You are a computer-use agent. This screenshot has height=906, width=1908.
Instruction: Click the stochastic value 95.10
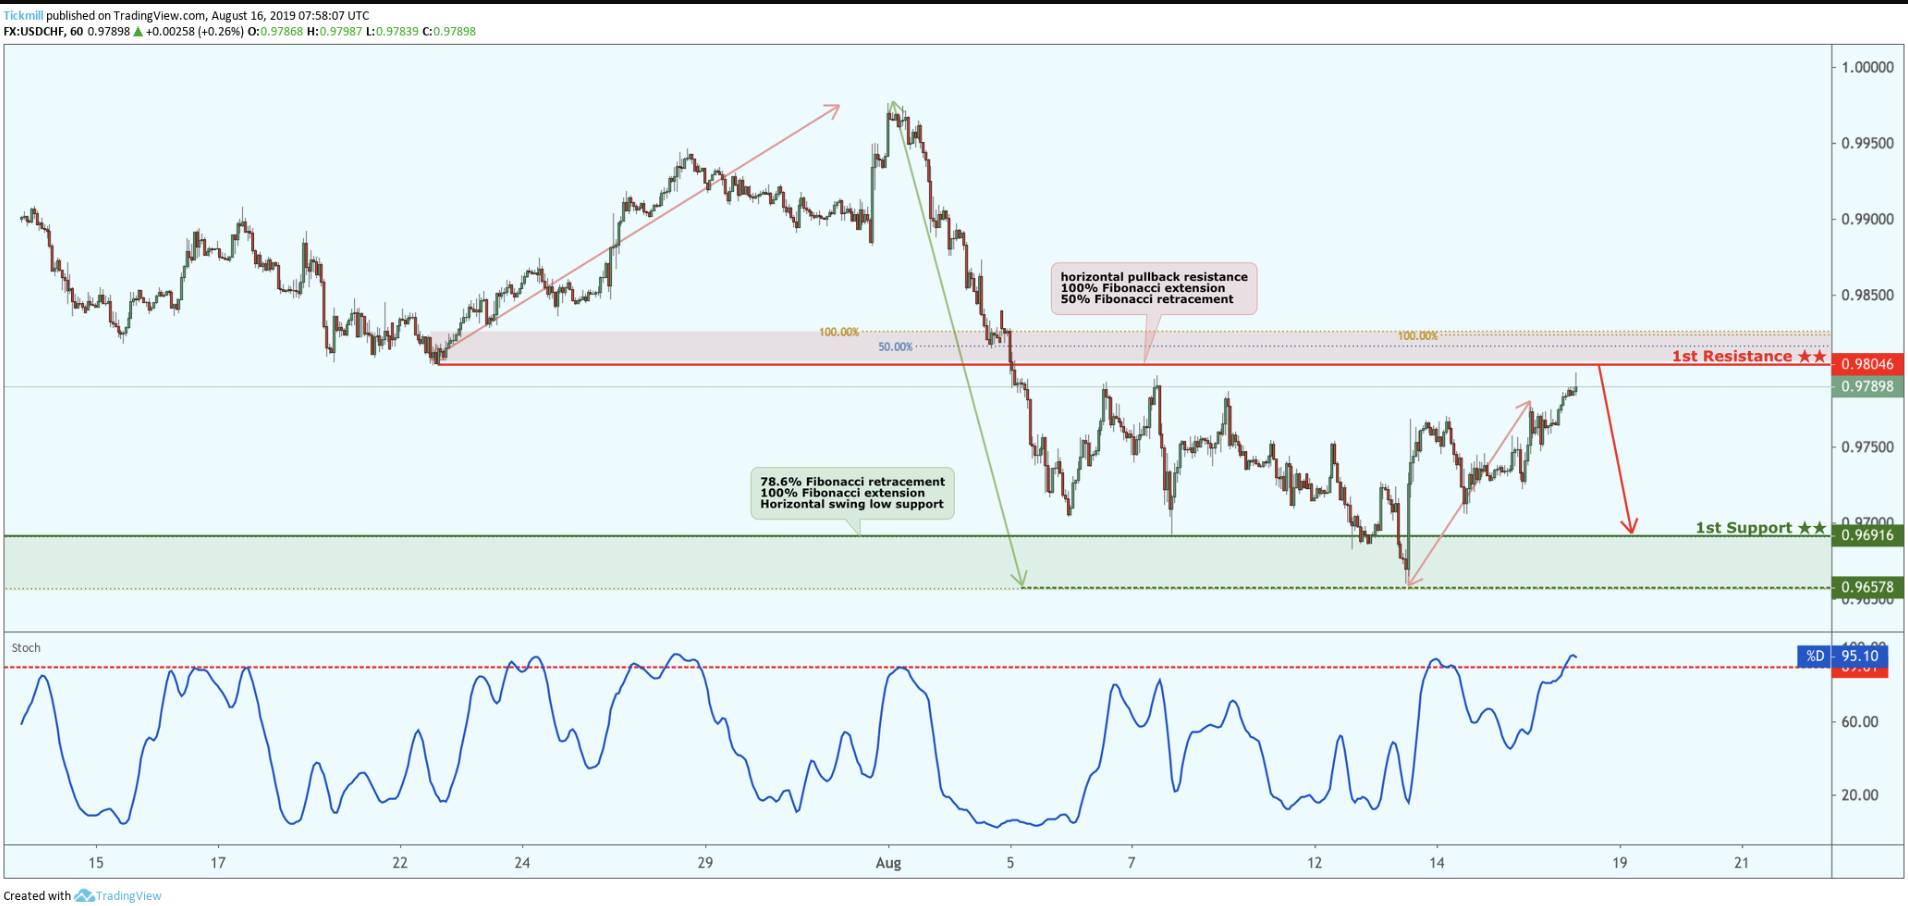1860,656
